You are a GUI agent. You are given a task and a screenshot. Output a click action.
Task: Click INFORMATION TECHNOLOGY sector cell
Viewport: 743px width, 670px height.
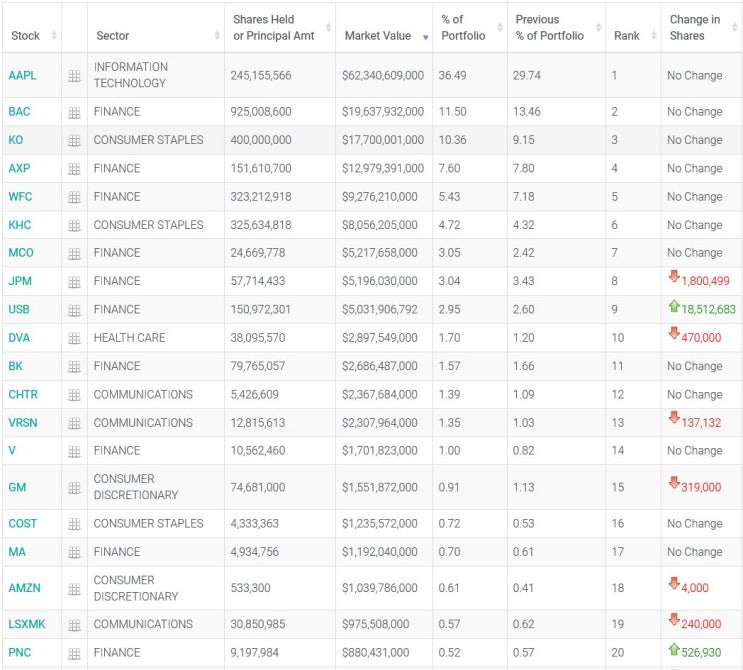tap(131, 75)
